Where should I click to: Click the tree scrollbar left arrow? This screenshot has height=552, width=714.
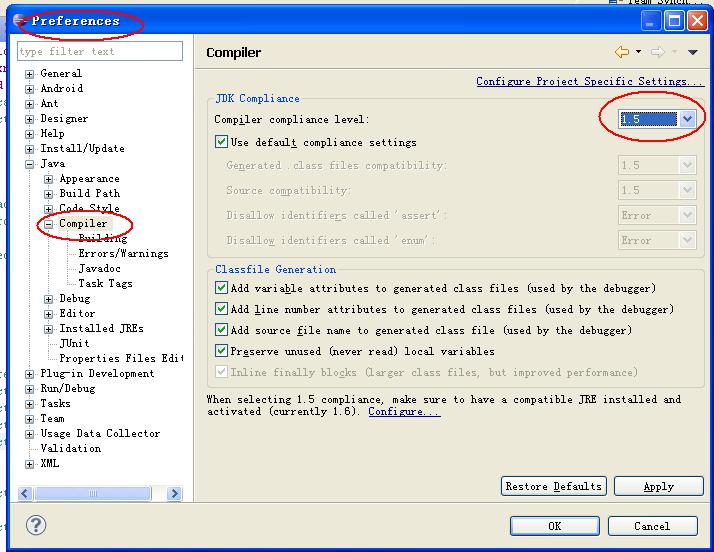pyautogui.click(x=26, y=493)
